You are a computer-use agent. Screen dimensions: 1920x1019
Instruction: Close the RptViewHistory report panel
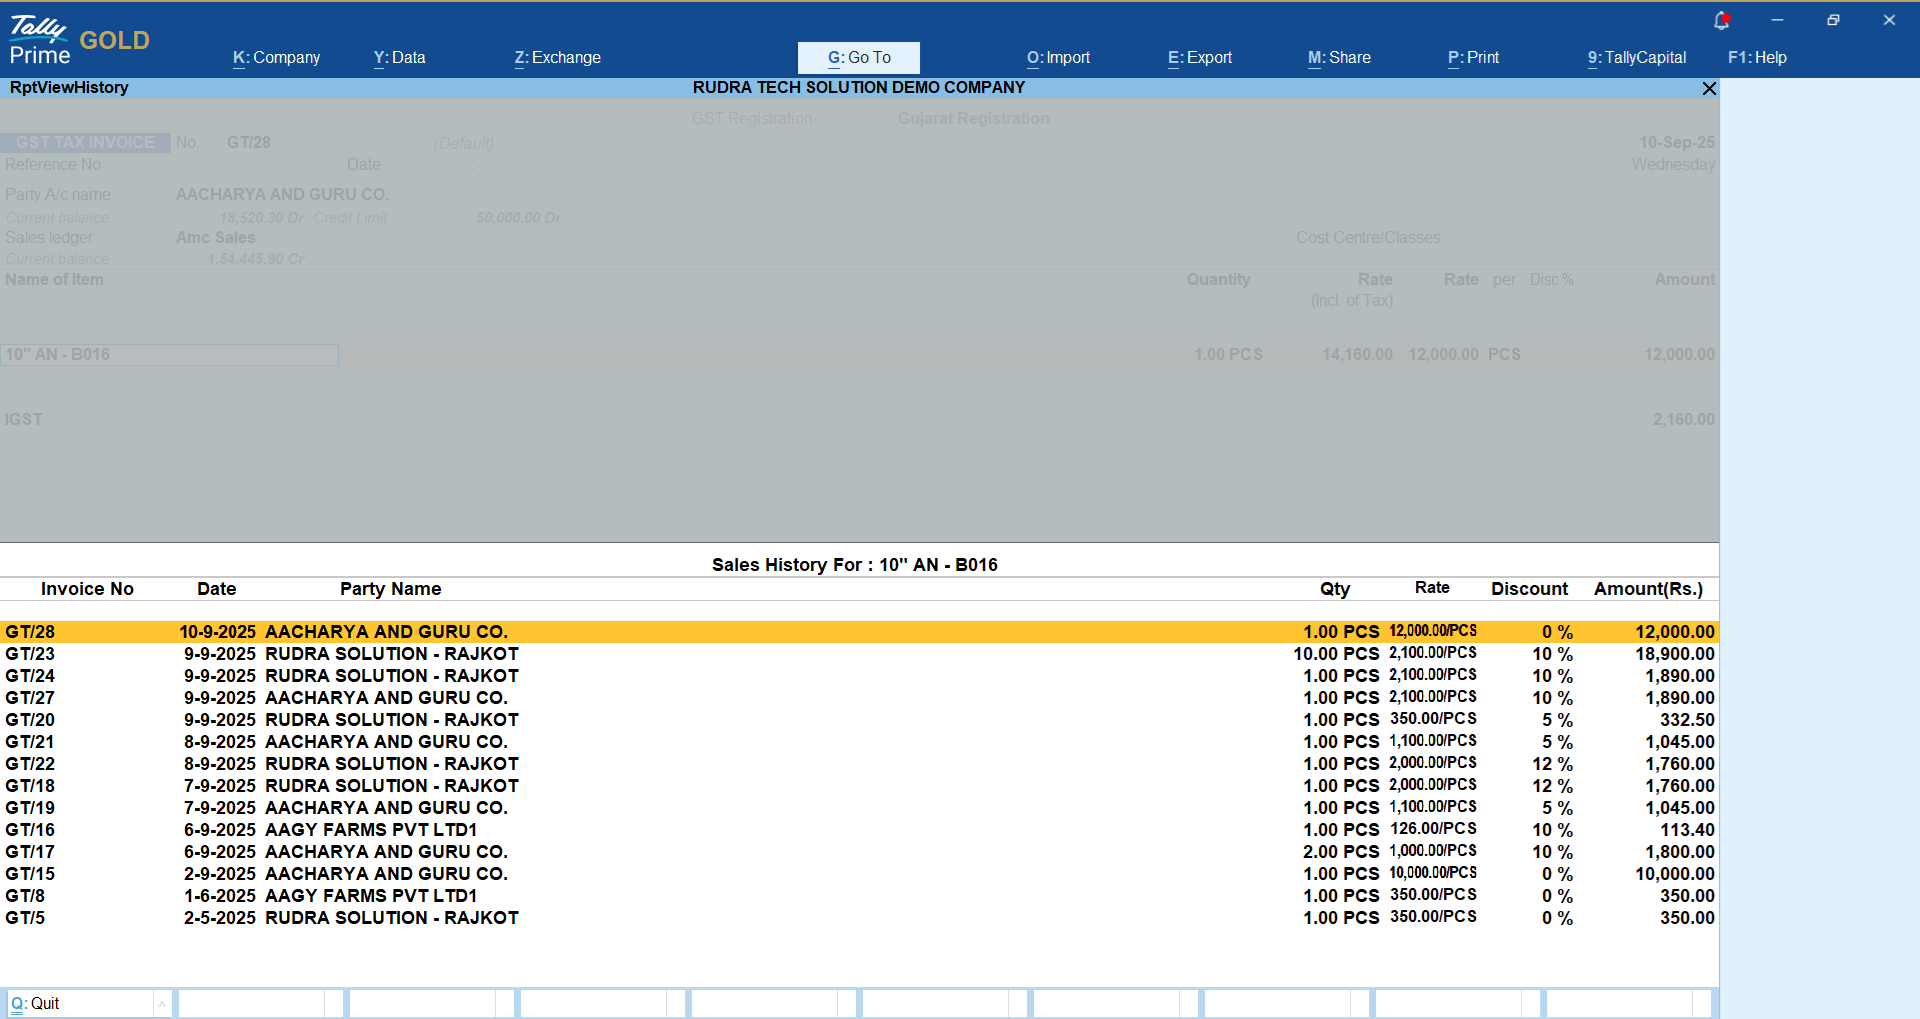coord(1709,89)
